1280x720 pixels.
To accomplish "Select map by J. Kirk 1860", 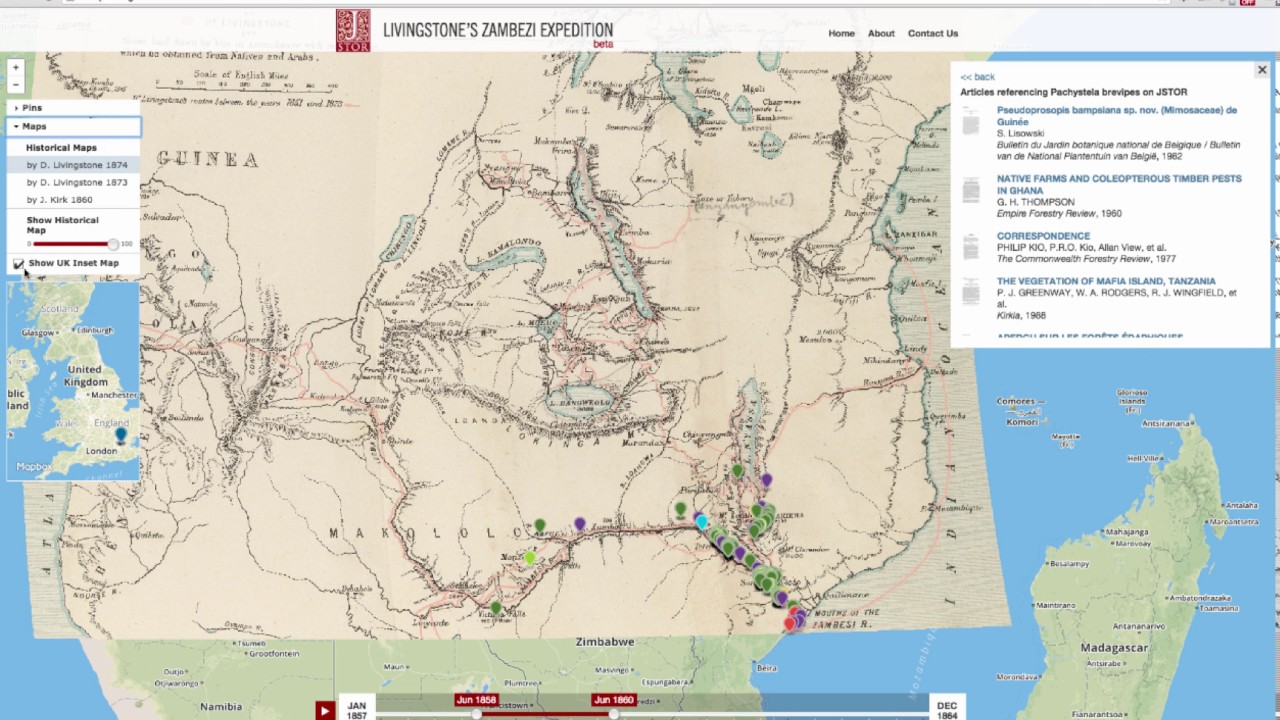I will point(60,199).
